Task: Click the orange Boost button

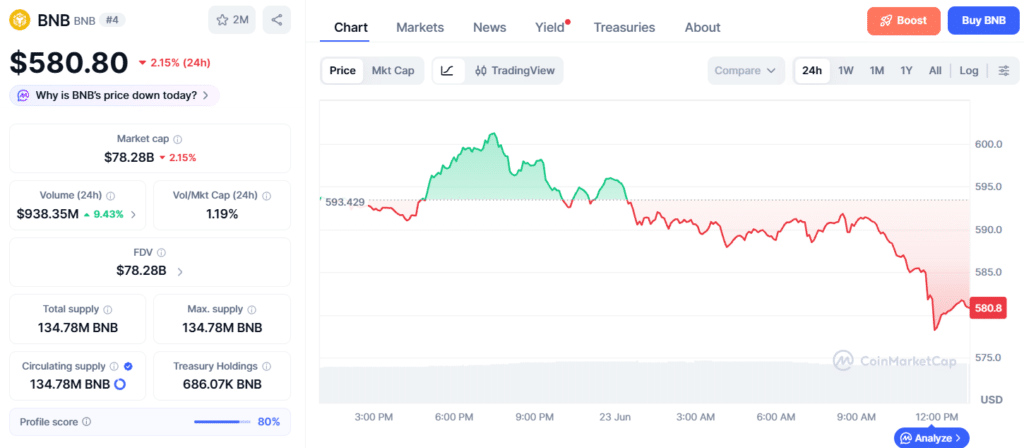Action: tap(904, 20)
